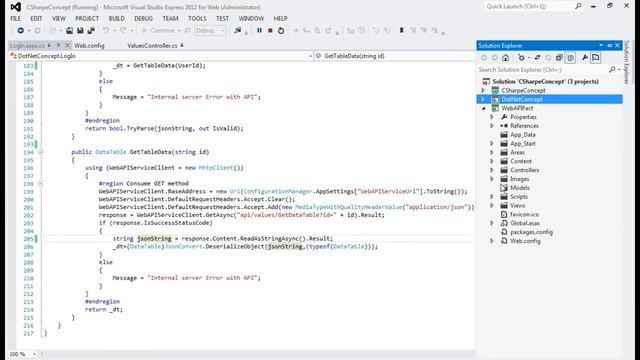The height and width of the screenshot is (360, 640).
Task: Click the Open File toolbar icon
Action: point(70,31)
